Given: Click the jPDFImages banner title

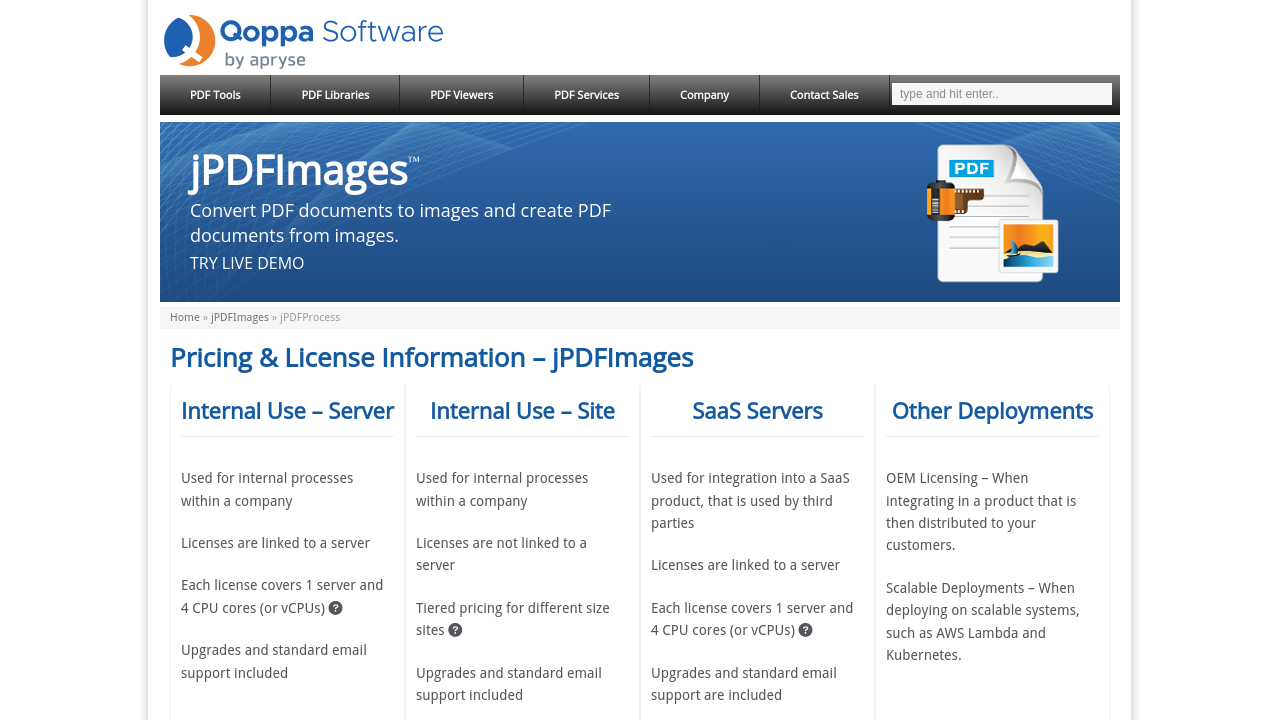Looking at the screenshot, I should coord(299,170).
